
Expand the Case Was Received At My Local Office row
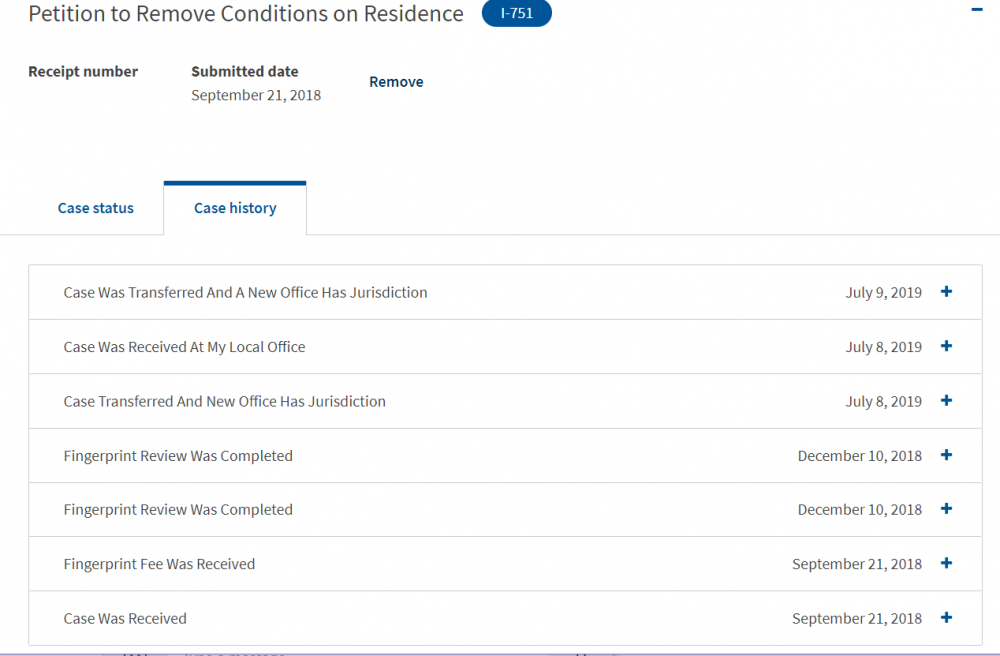pyautogui.click(x=505, y=347)
